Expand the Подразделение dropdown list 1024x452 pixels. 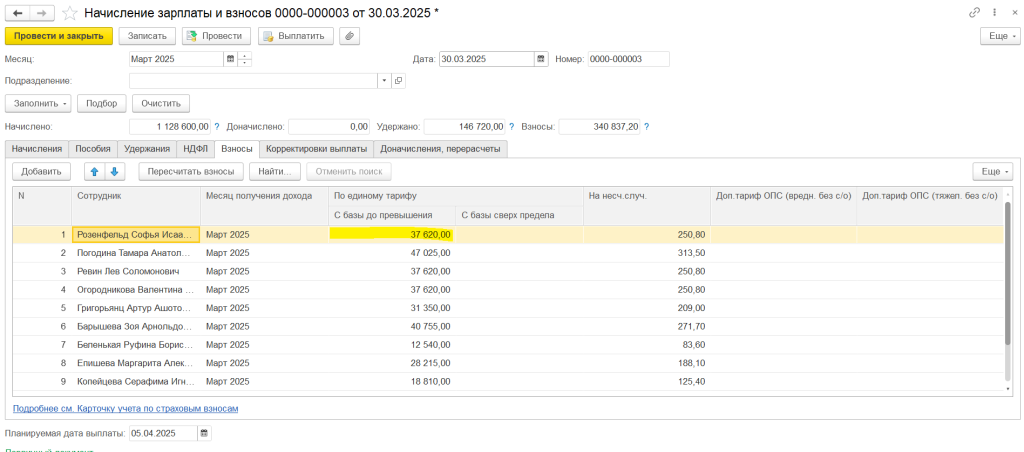tap(384, 80)
